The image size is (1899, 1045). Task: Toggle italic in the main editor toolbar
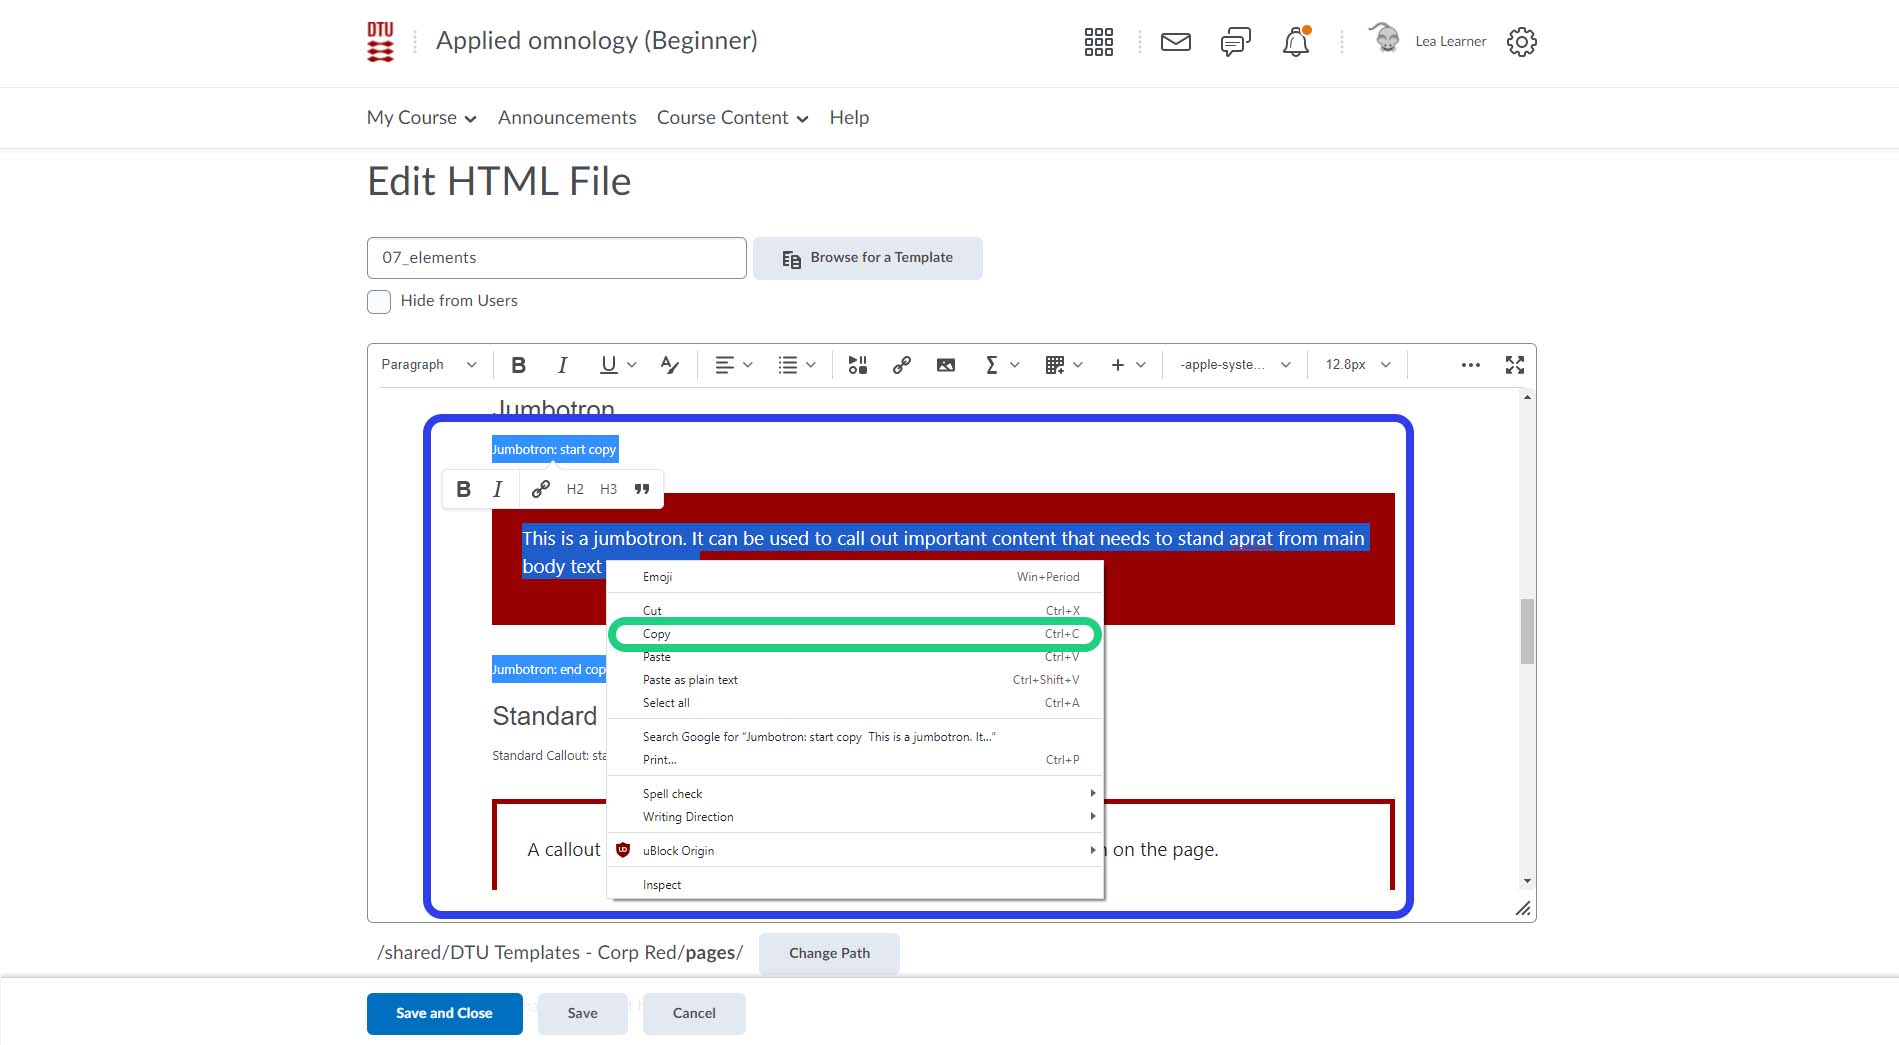[x=562, y=365]
